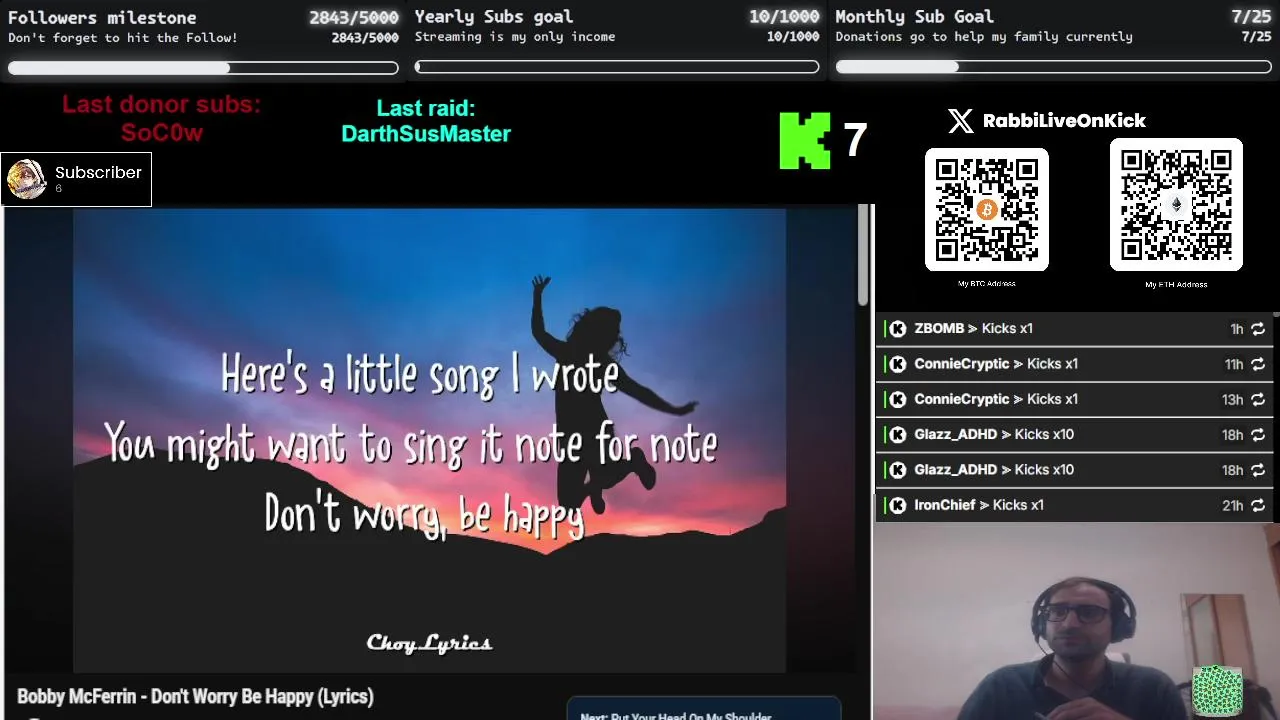
Task: Click the Choy Lyrics watermark text
Action: click(x=429, y=643)
